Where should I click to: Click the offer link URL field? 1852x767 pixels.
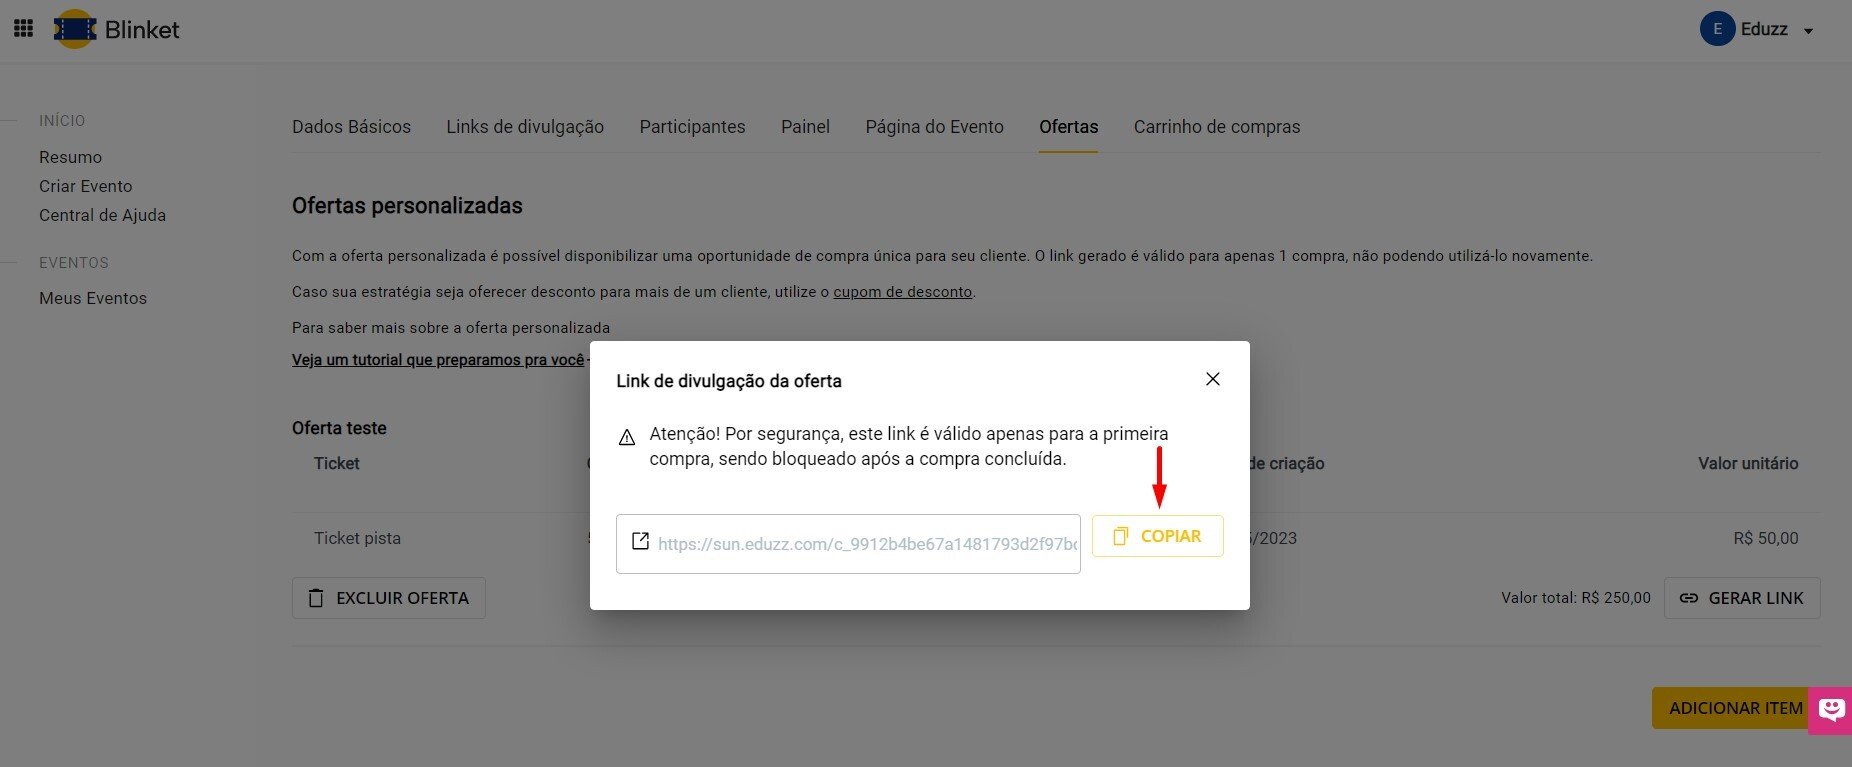[866, 544]
